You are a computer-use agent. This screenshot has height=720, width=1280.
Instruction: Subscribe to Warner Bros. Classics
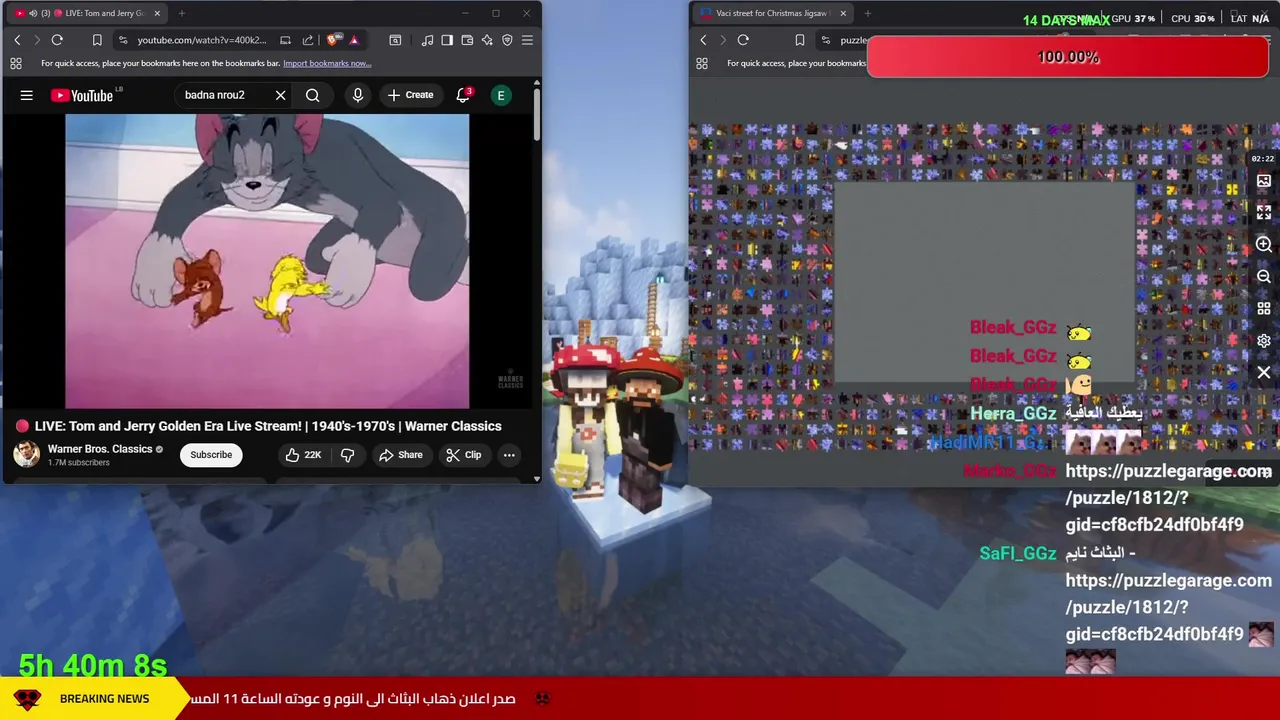pos(211,455)
